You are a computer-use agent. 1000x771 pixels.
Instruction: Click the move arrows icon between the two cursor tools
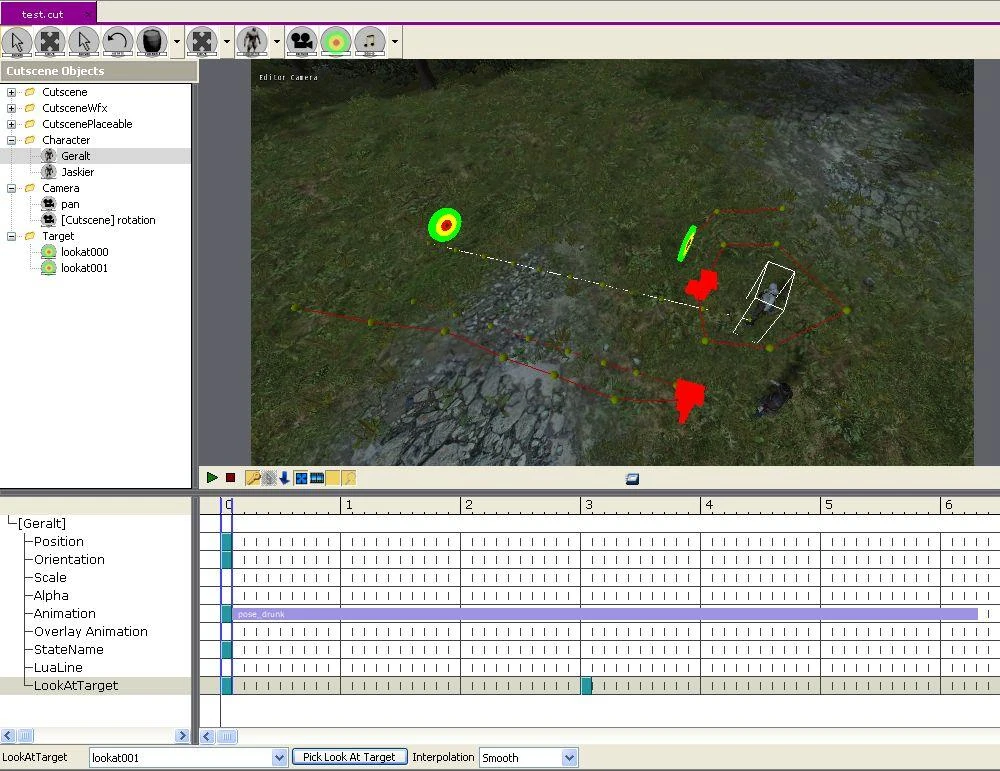pyautogui.click(x=50, y=42)
